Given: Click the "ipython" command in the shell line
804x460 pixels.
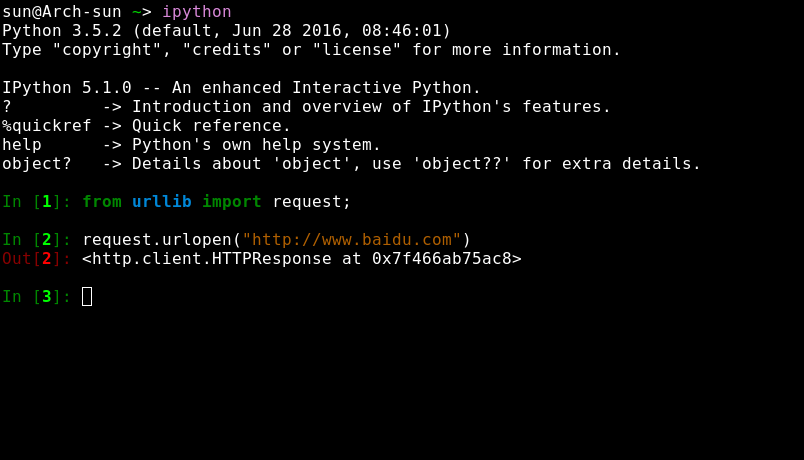Looking at the screenshot, I should coord(196,11).
